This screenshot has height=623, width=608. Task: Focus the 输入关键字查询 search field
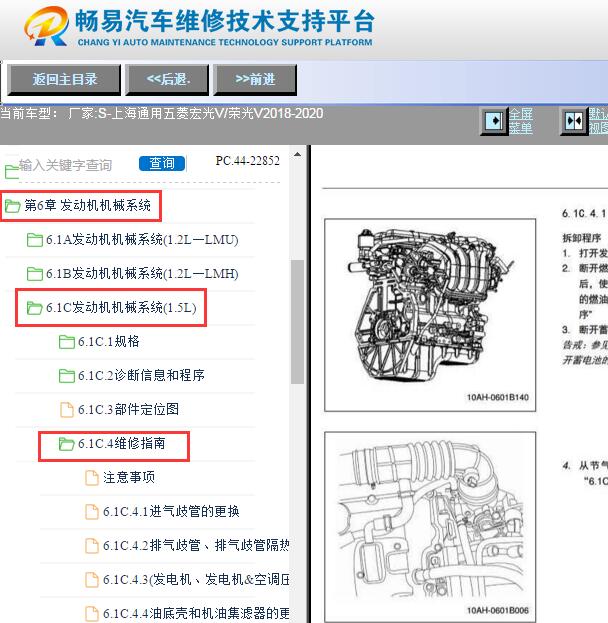point(66,165)
